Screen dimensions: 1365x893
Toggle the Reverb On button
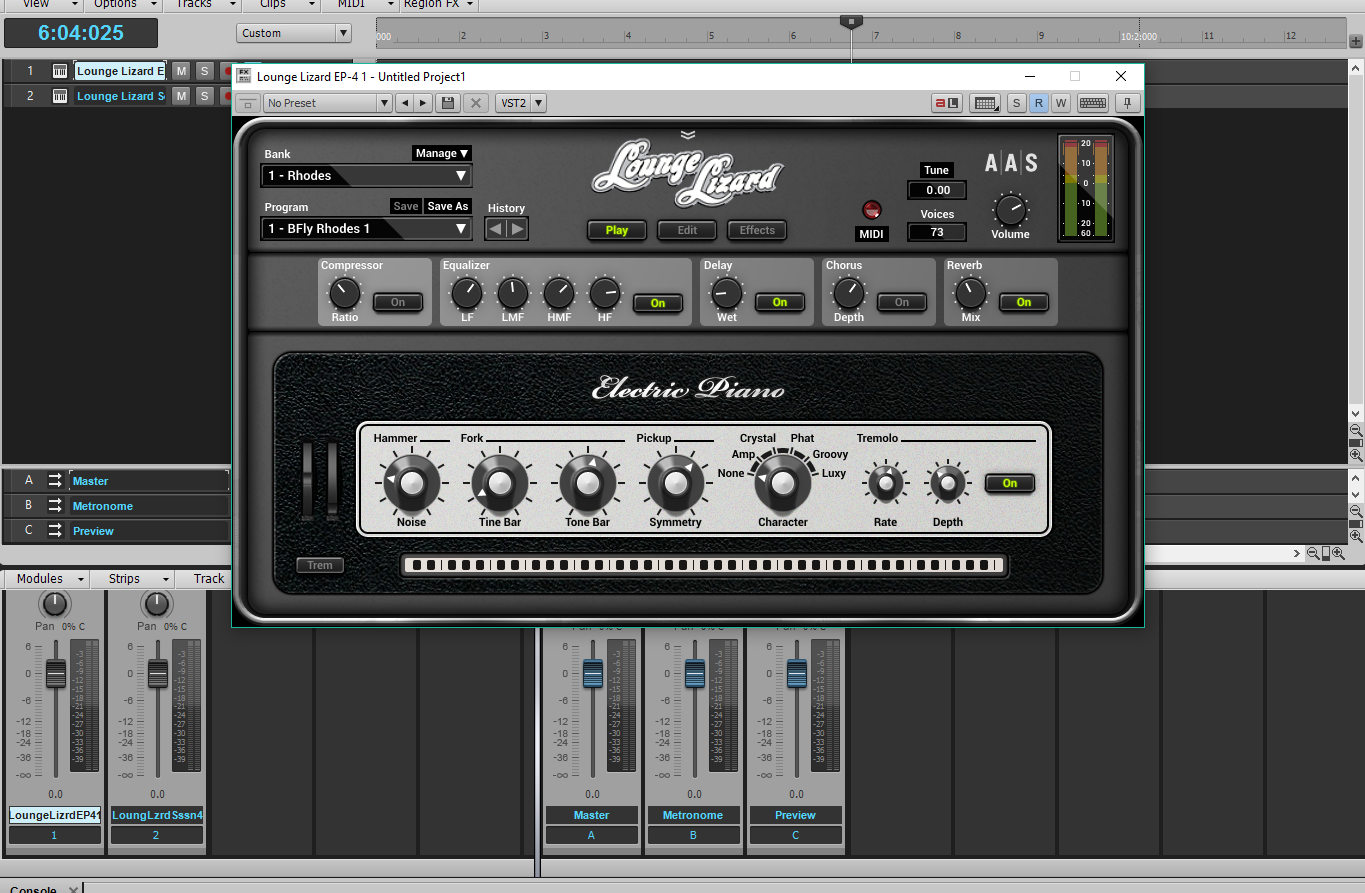coord(1024,302)
